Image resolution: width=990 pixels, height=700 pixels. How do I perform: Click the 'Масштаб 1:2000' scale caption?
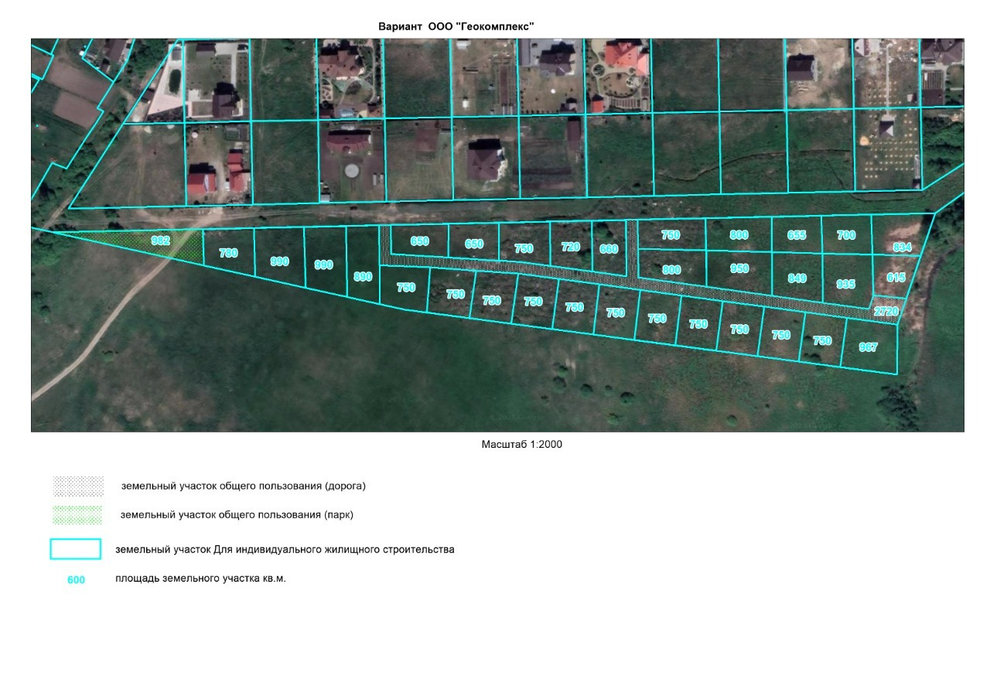coord(522,444)
